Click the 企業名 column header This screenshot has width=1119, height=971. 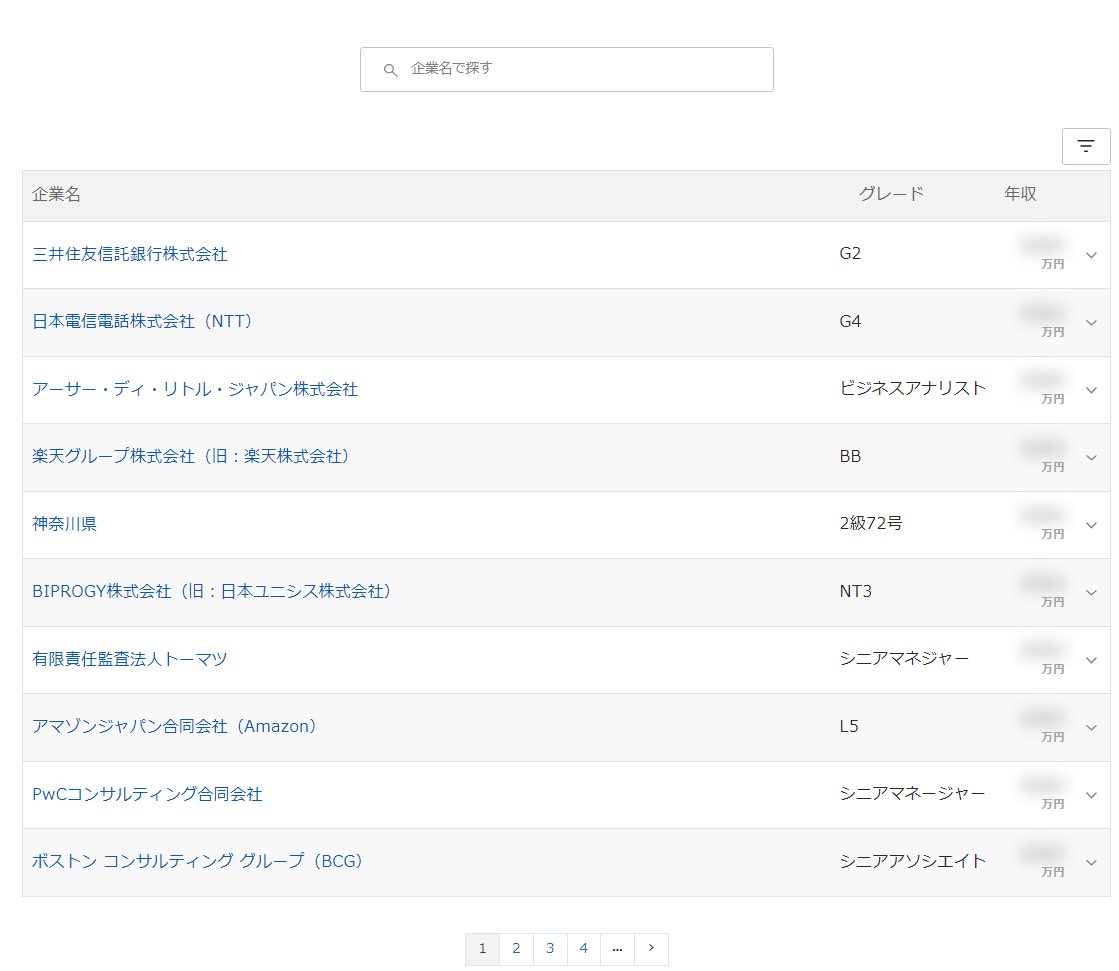pyautogui.click(x=56, y=194)
